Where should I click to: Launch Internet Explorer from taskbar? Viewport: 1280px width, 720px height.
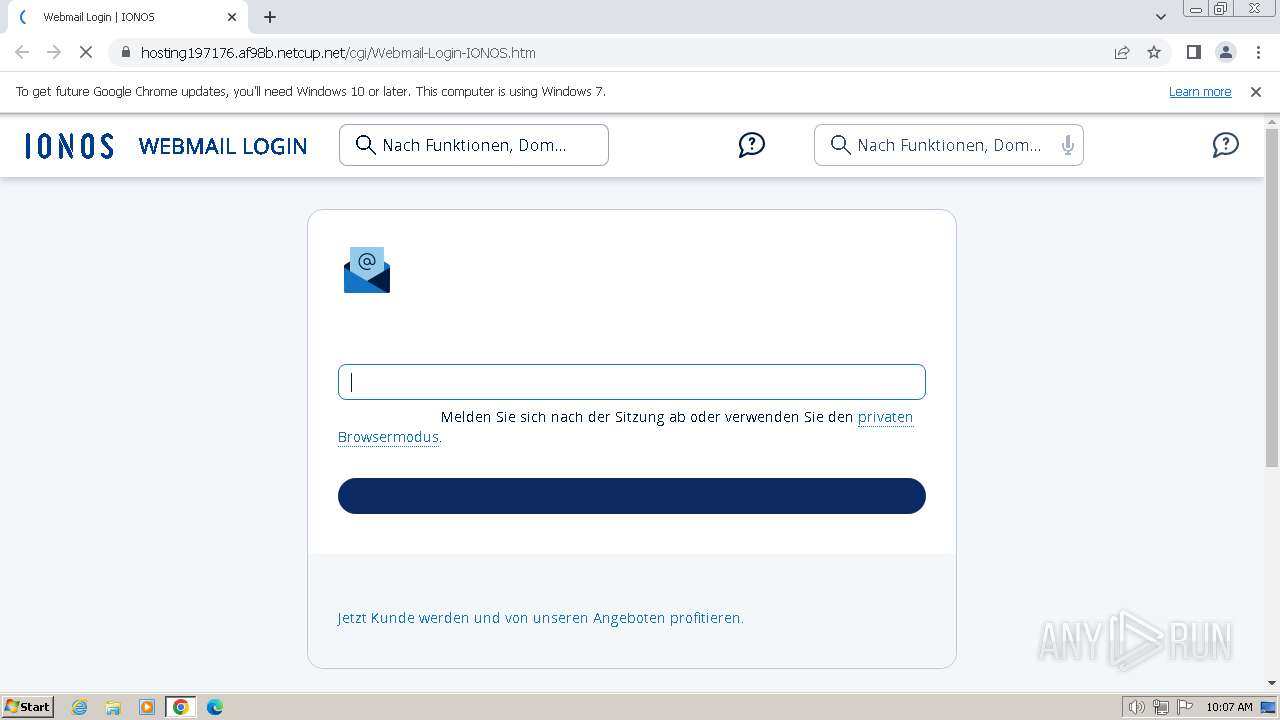pyautogui.click(x=80, y=707)
